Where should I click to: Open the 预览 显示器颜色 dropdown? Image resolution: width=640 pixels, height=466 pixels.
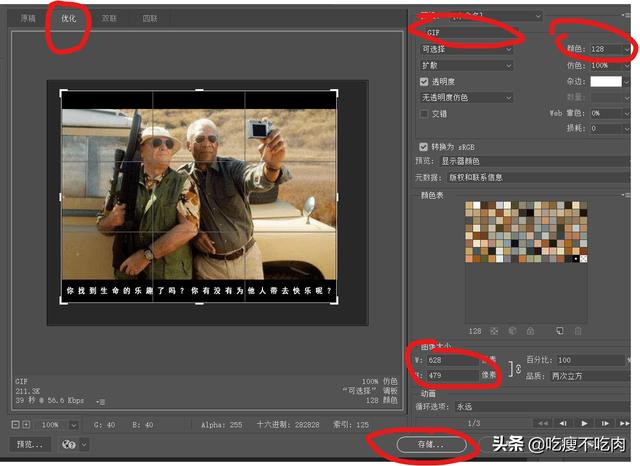coord(535,161)
